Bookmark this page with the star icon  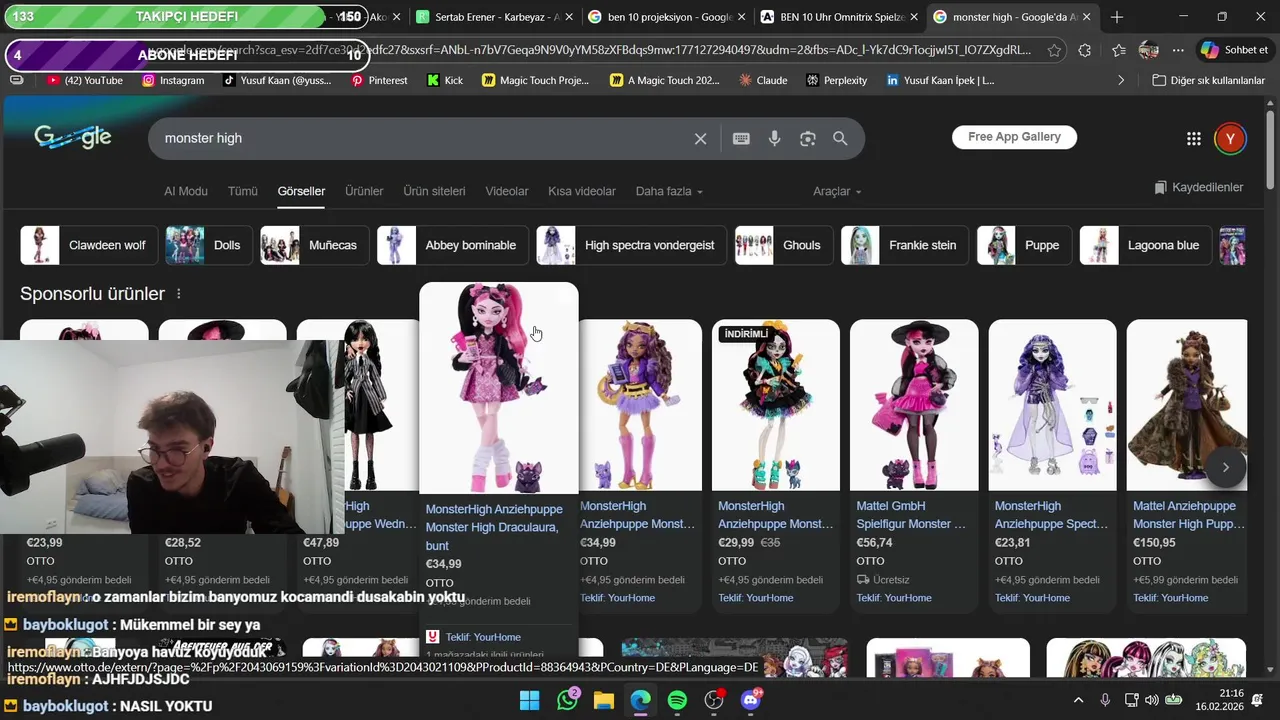[x=1054, y=50]
